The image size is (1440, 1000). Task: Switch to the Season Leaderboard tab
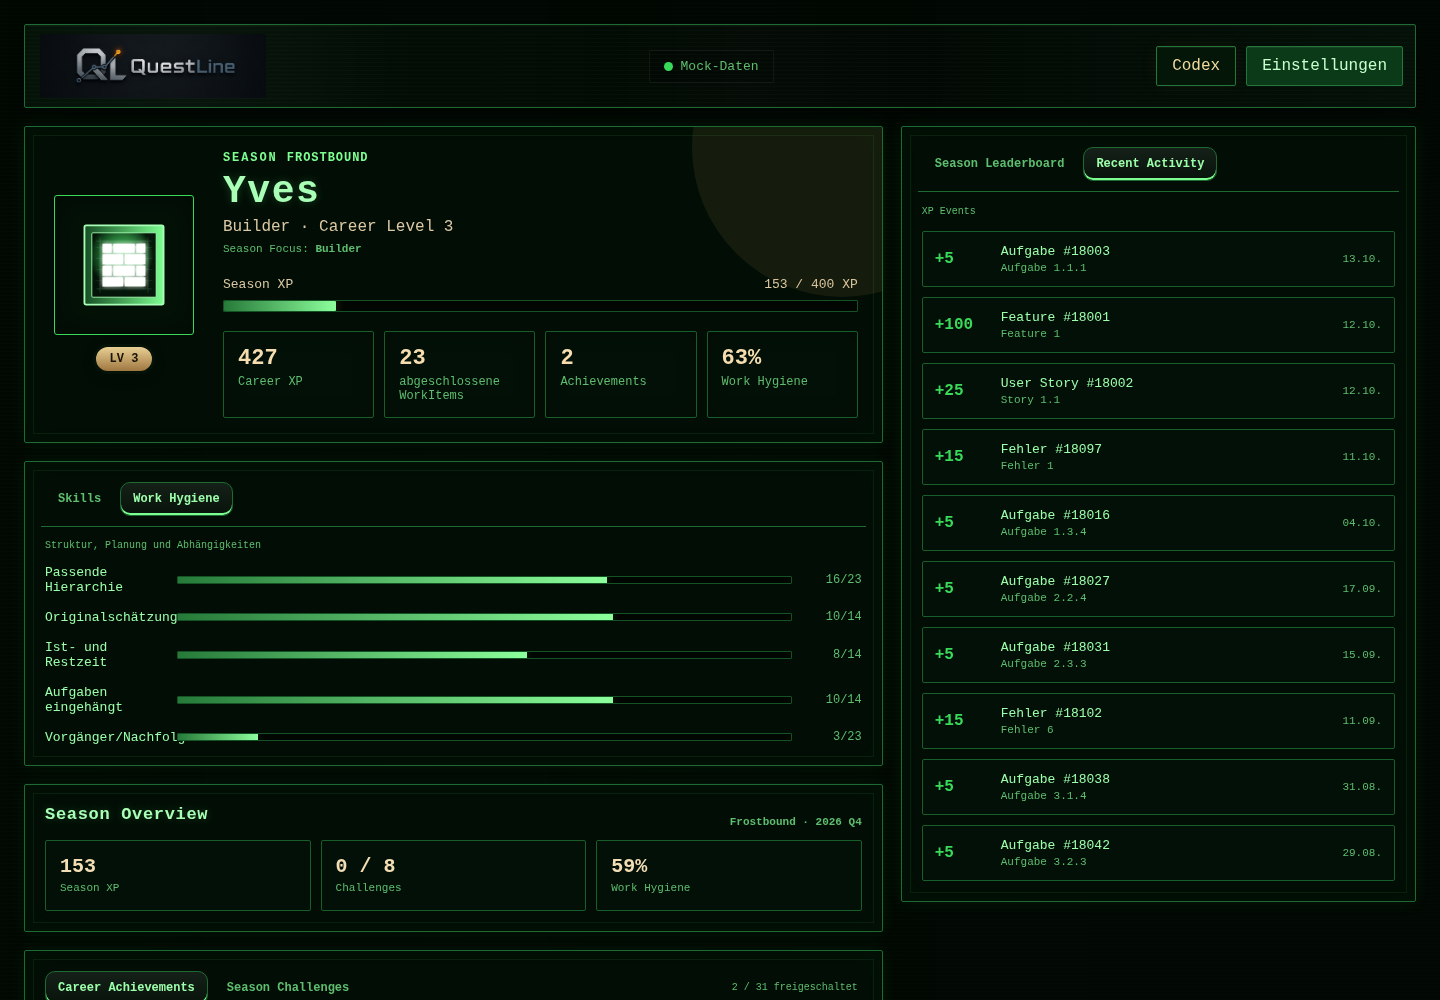click(x=999, y=164)
